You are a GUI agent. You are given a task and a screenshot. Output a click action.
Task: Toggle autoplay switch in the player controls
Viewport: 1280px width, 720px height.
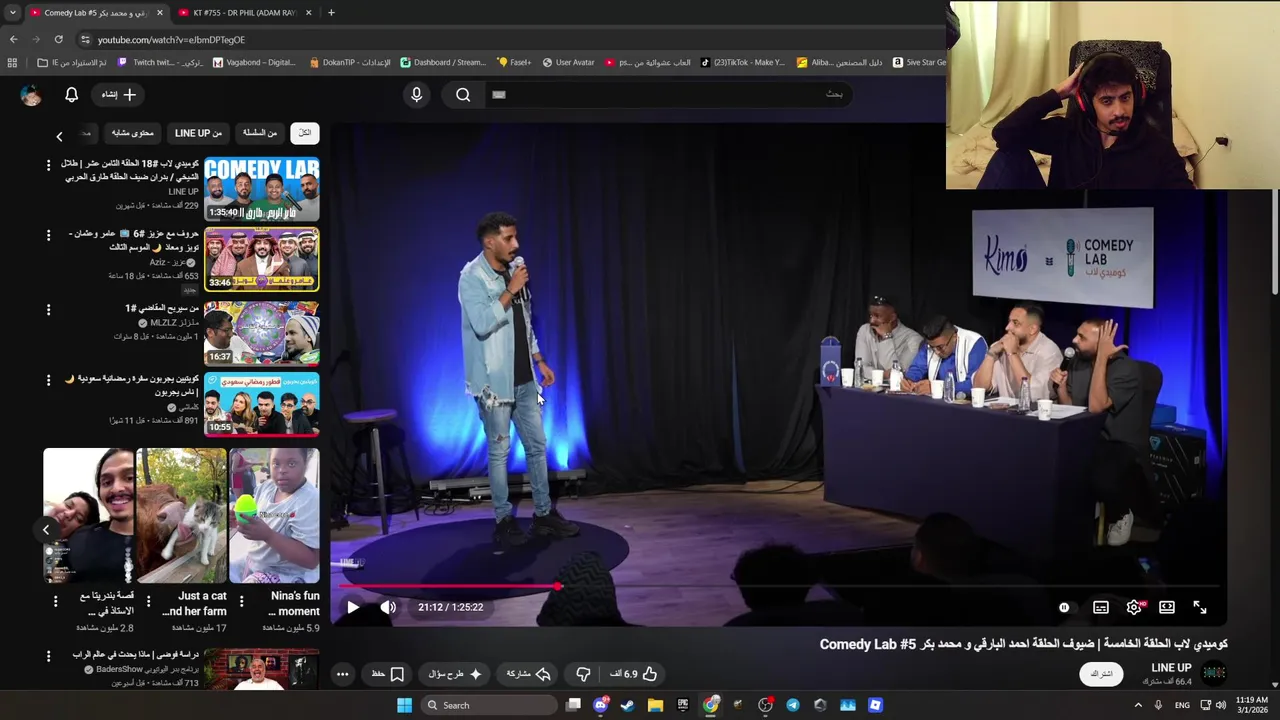pyautogui.click(x=1064, y=607)
